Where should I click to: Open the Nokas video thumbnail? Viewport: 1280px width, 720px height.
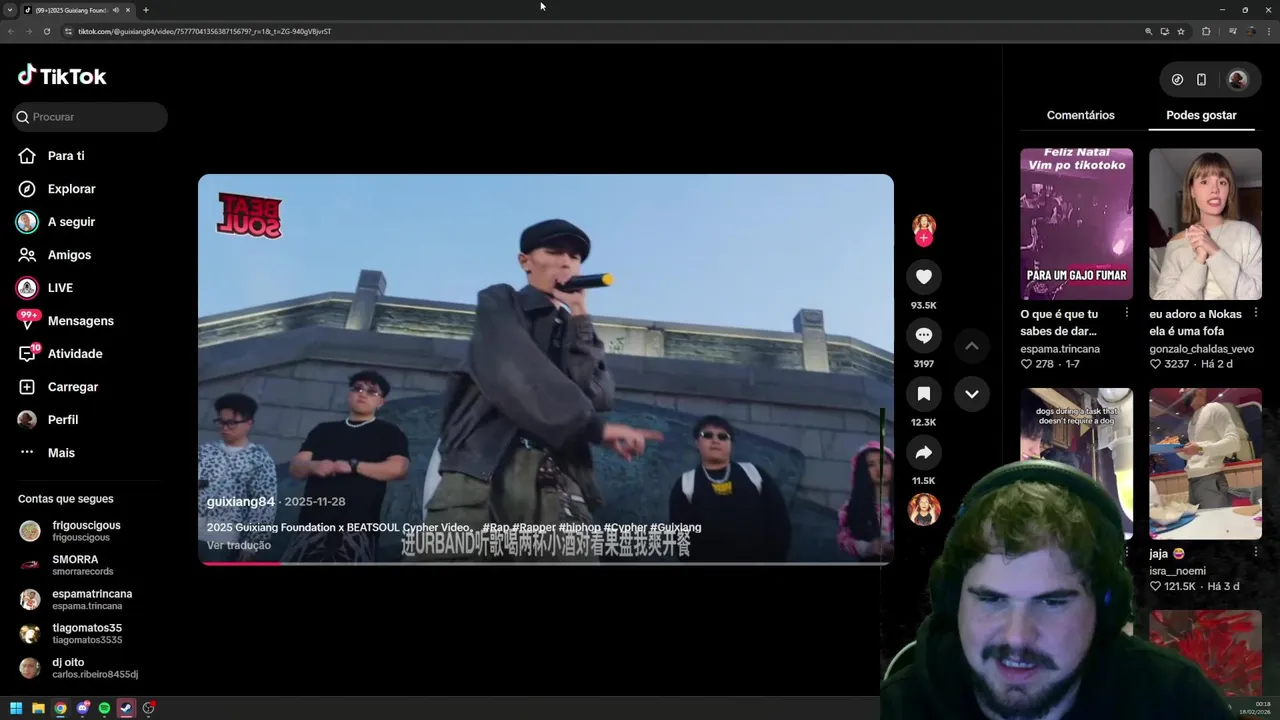pos(1205,224)
